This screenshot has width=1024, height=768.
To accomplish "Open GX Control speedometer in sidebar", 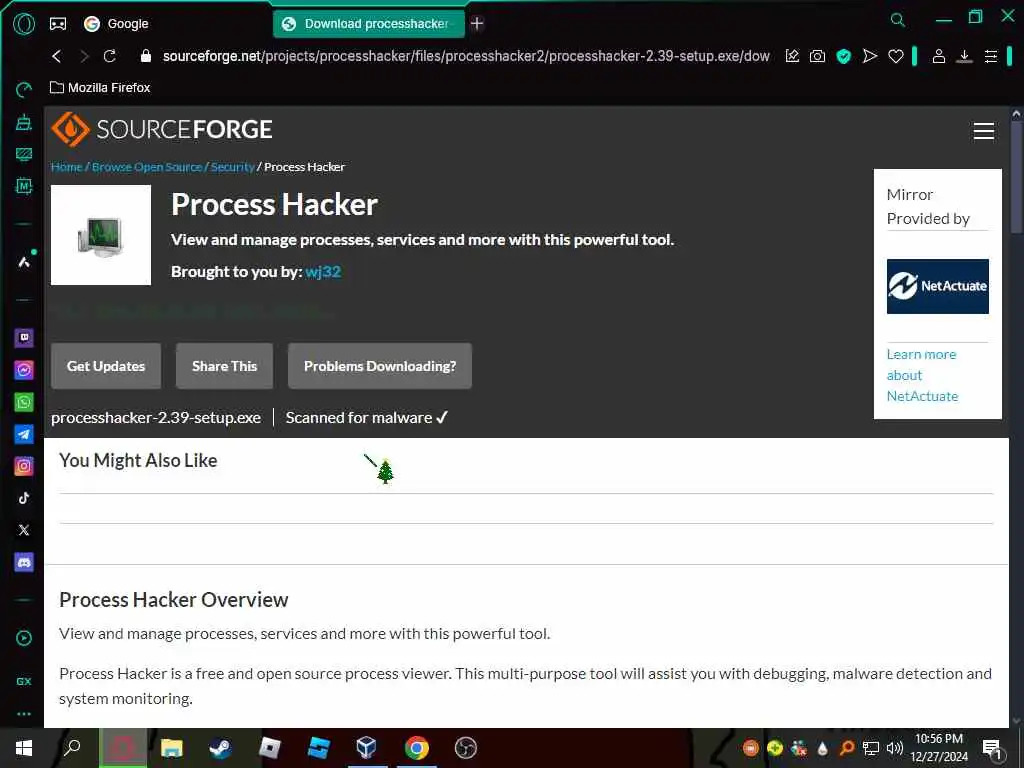I will pos(24,90).
